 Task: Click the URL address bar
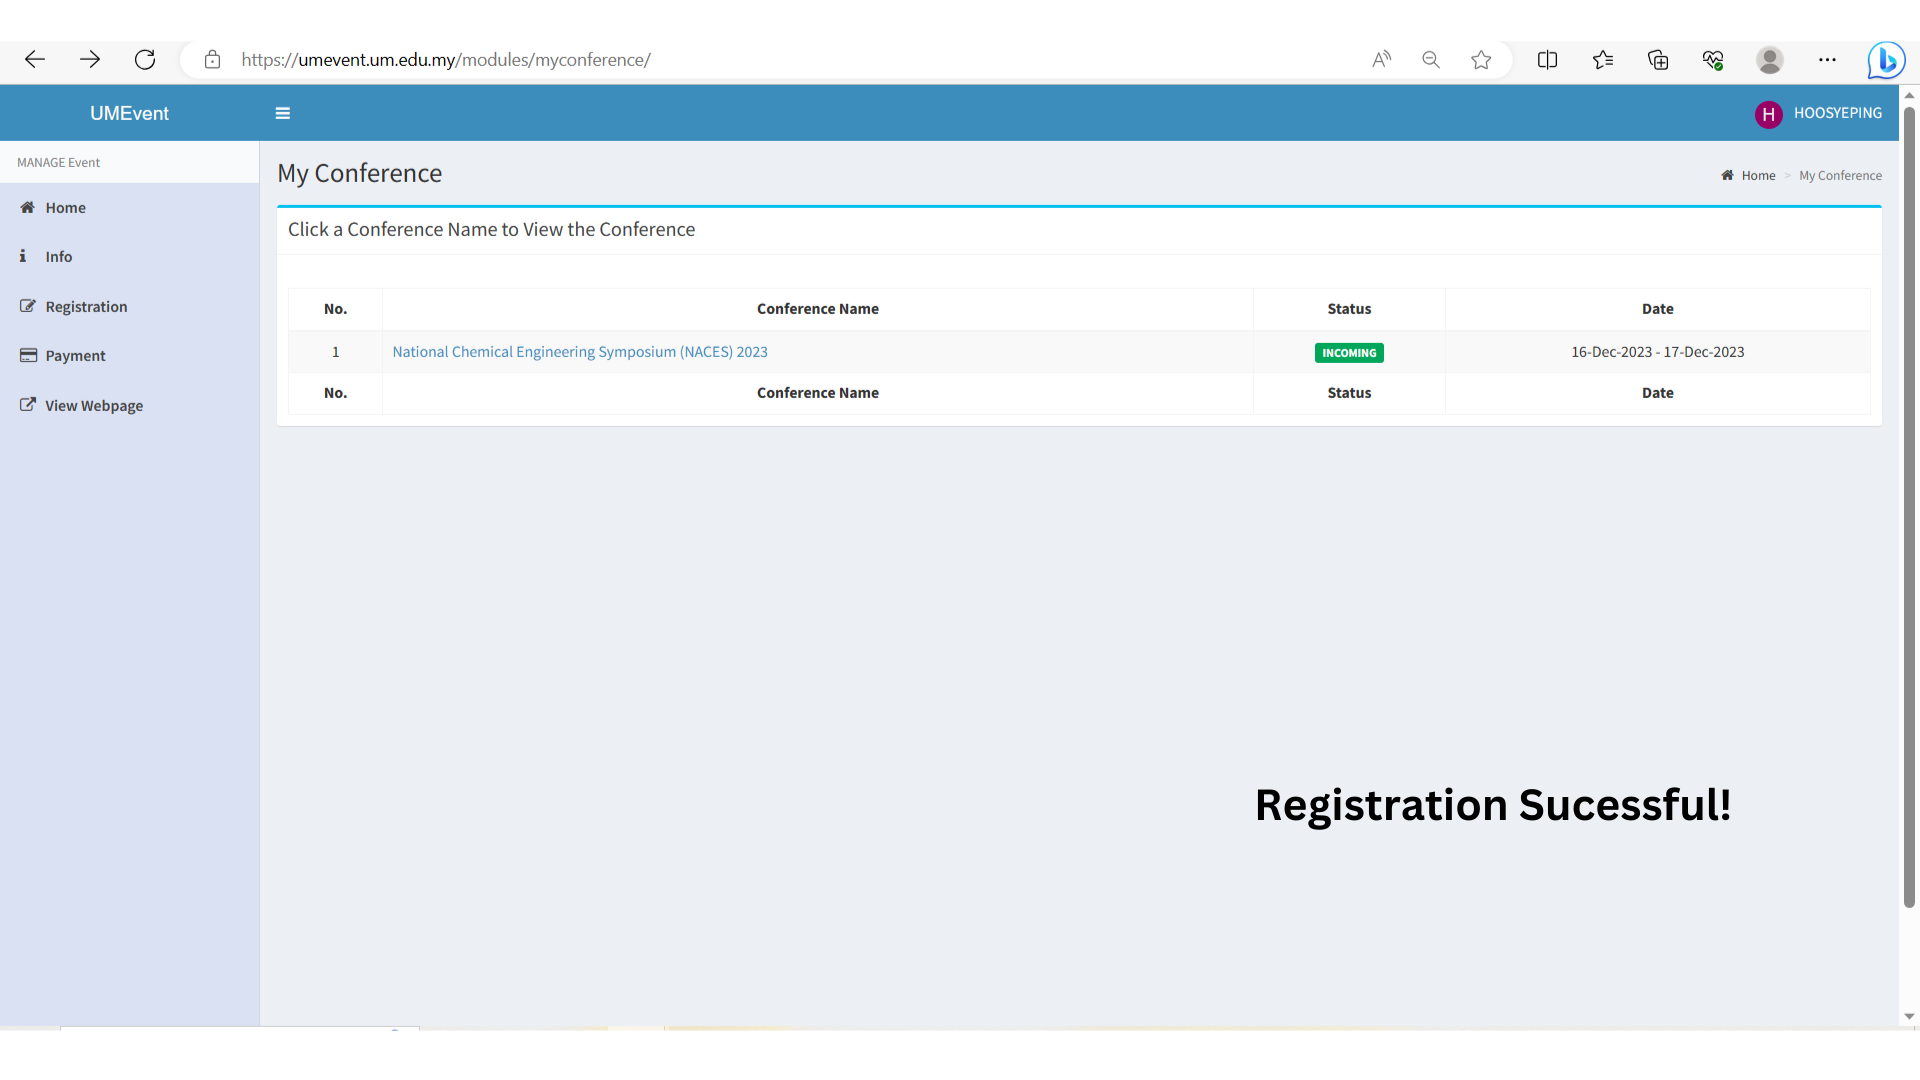pyautogui.click(x=700, y=60)
